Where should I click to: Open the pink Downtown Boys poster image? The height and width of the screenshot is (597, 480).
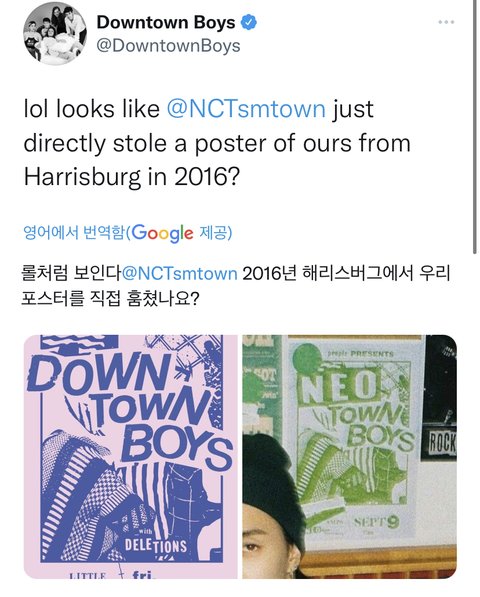(x=131, y=457)
